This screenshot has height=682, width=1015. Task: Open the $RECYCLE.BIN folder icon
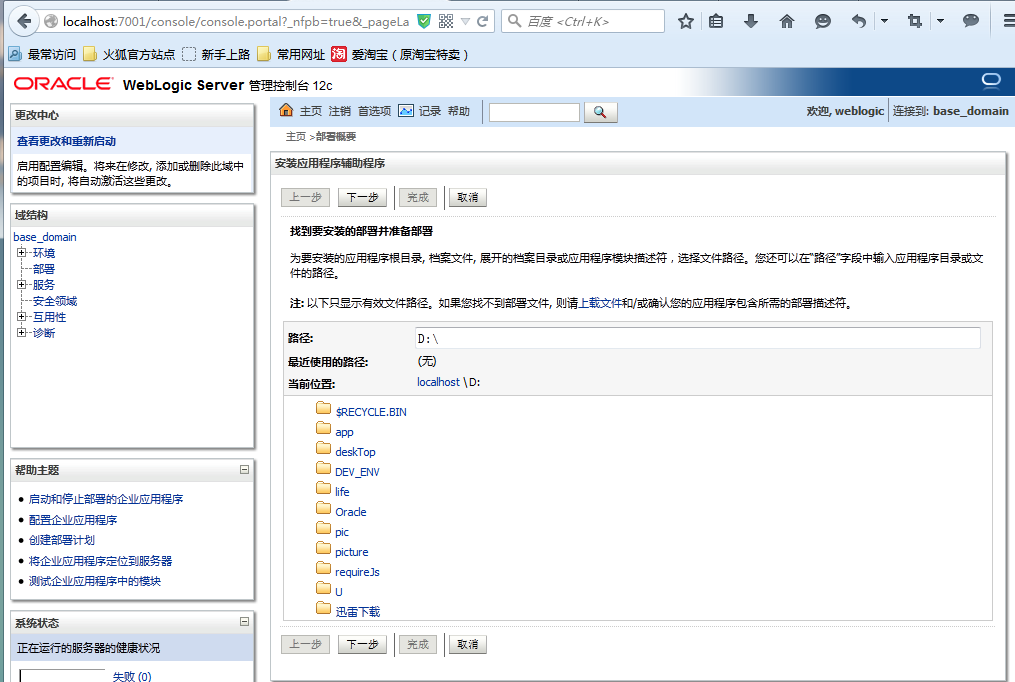click(x=324, y=408)
